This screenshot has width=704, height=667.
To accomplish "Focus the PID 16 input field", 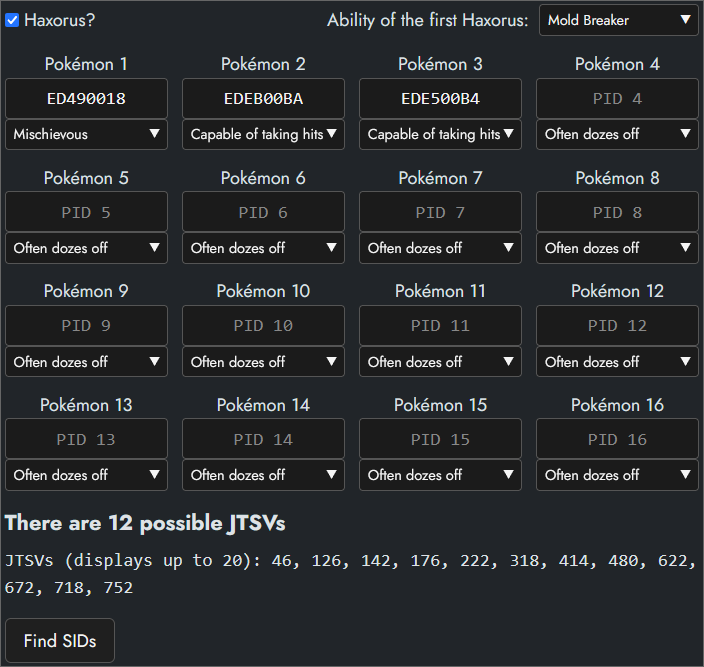I will click(x=617, y=439).
